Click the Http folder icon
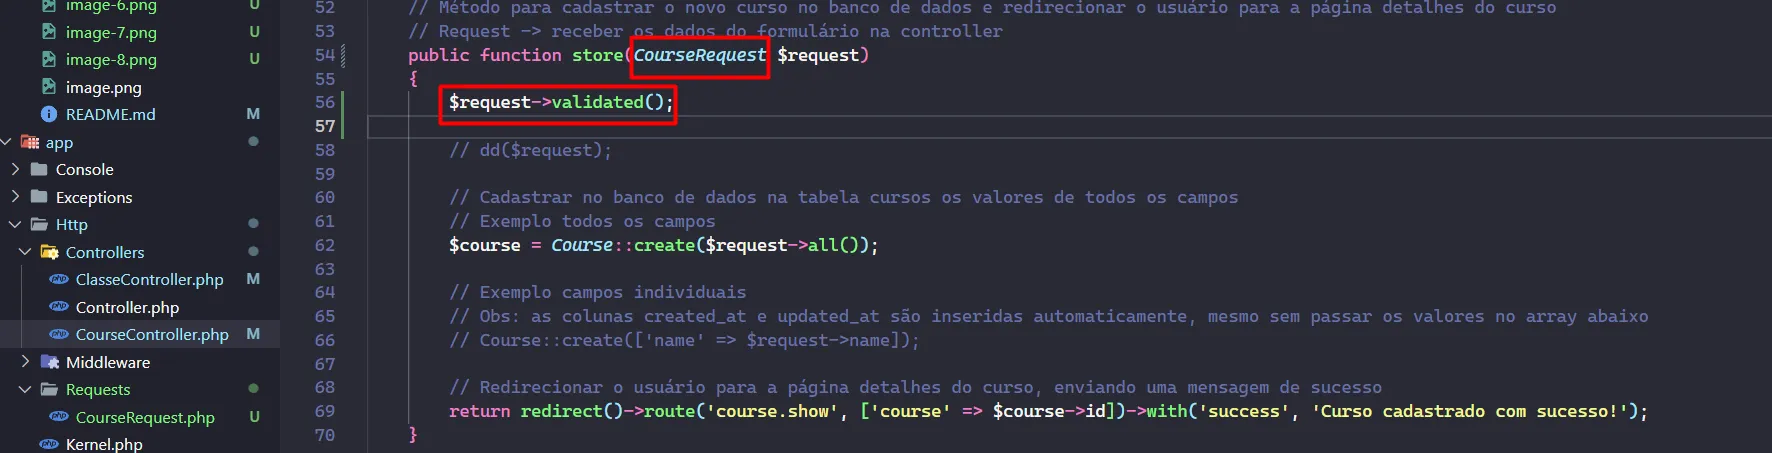1772x453 pixels. [40, 224]
